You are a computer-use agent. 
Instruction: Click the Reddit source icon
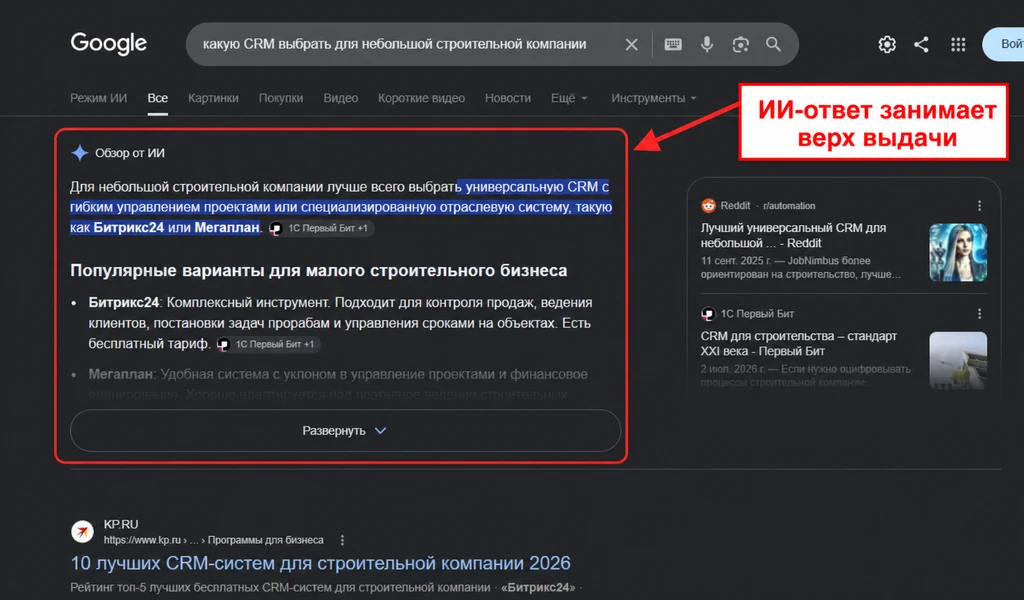(709, 206)
